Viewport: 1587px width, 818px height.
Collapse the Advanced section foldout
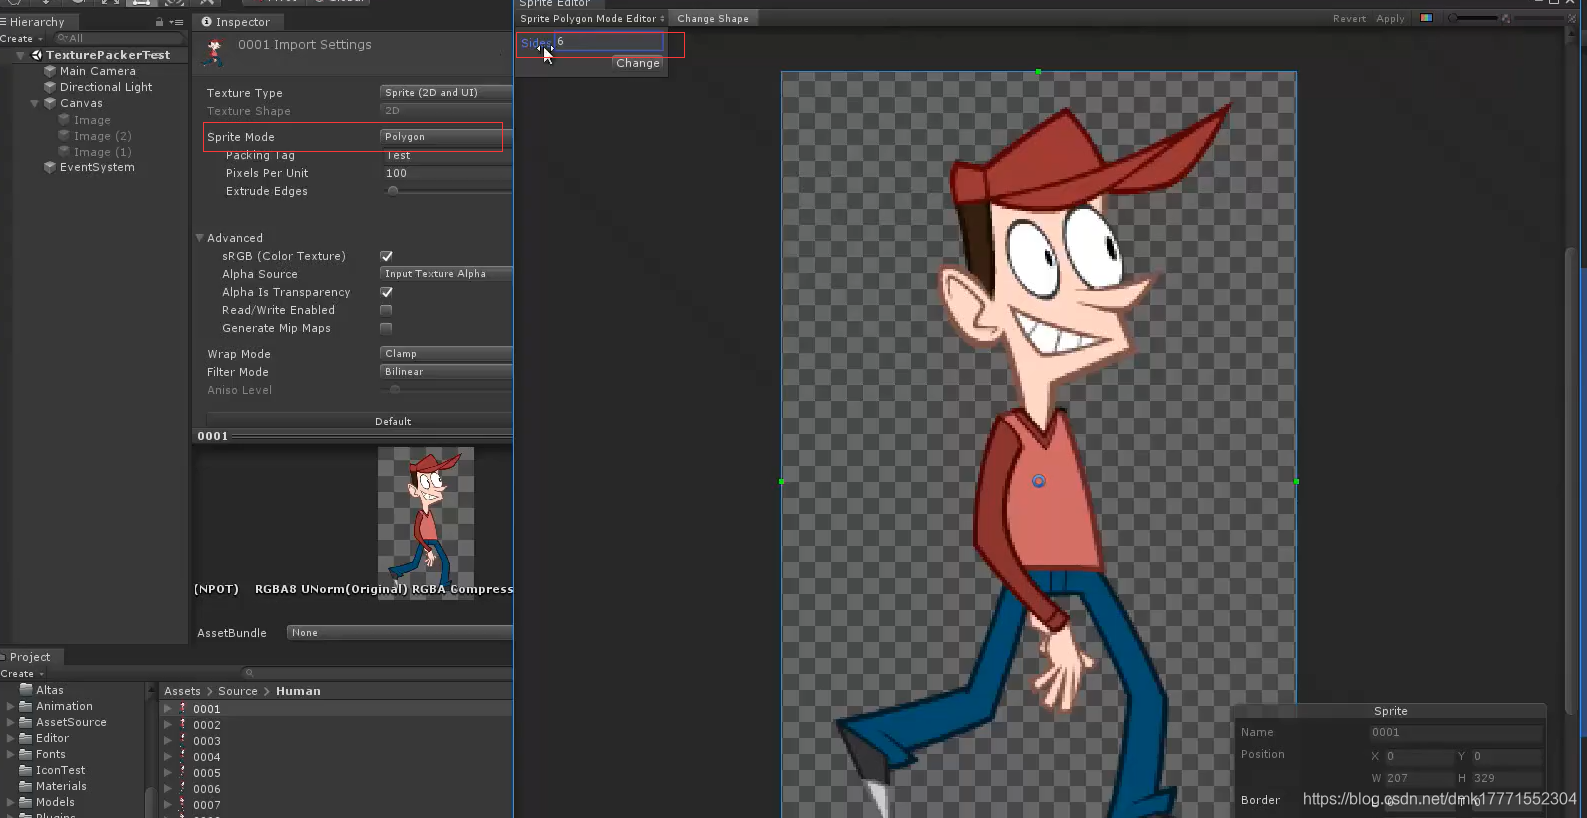click(200, 238)
